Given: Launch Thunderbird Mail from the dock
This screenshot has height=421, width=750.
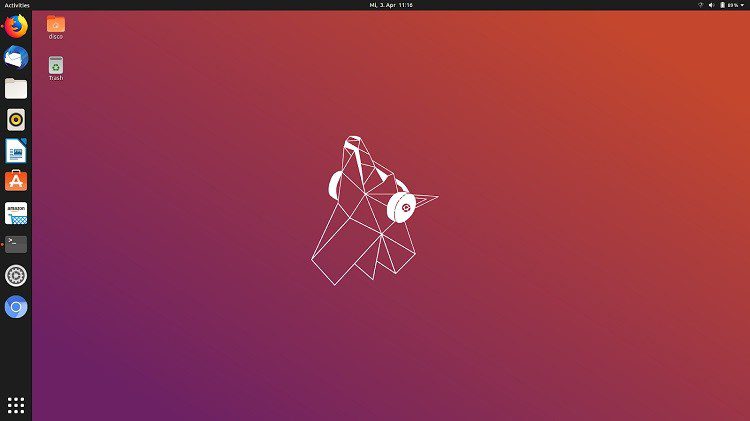Looking at the screenshot, I should [x=16, y=57].
